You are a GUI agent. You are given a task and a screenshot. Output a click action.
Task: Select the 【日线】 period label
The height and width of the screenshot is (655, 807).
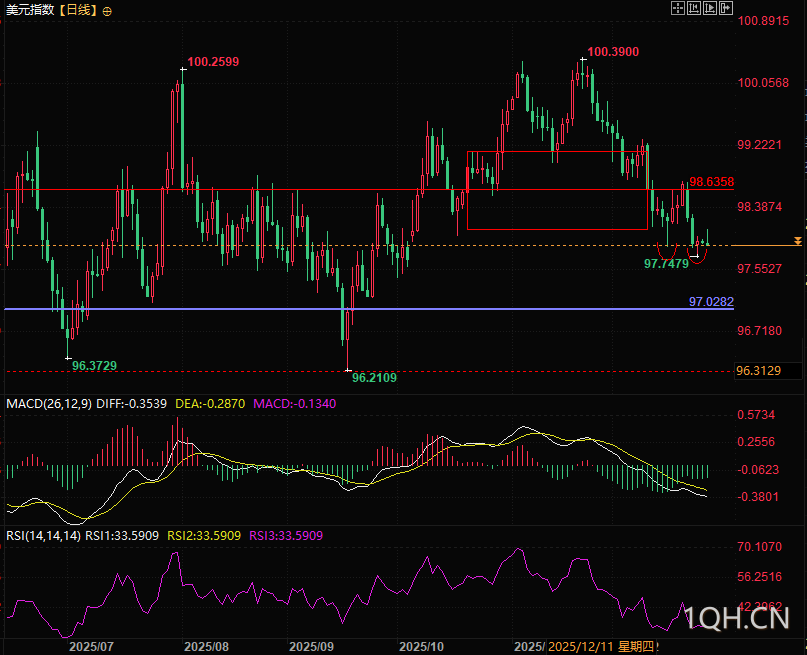pos(78,10)
